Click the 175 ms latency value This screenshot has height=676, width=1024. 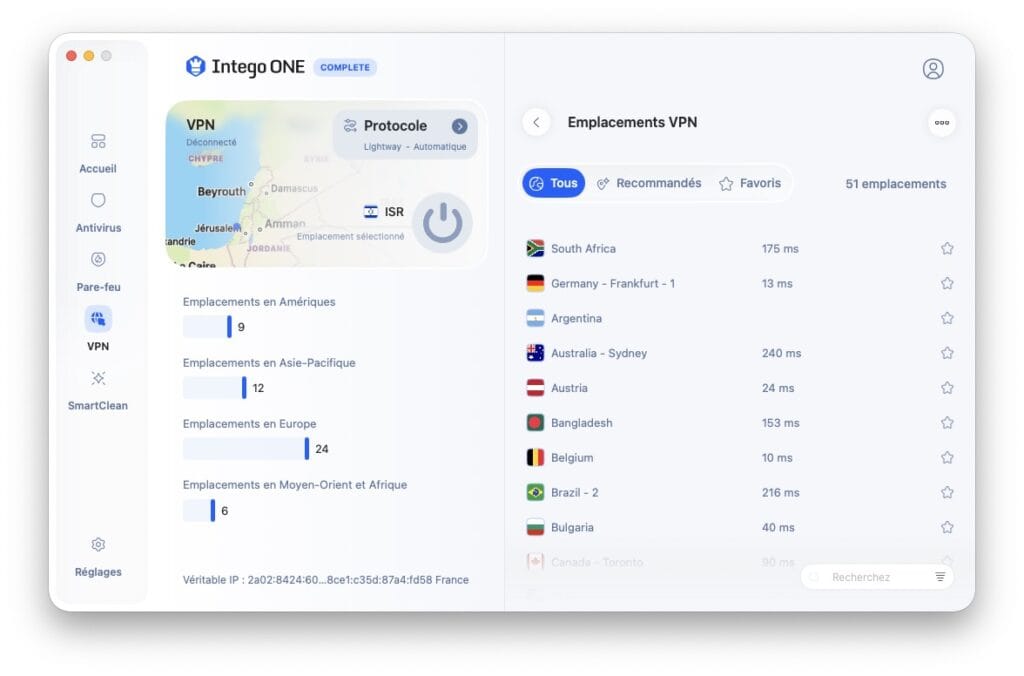[x=780, y=249]
